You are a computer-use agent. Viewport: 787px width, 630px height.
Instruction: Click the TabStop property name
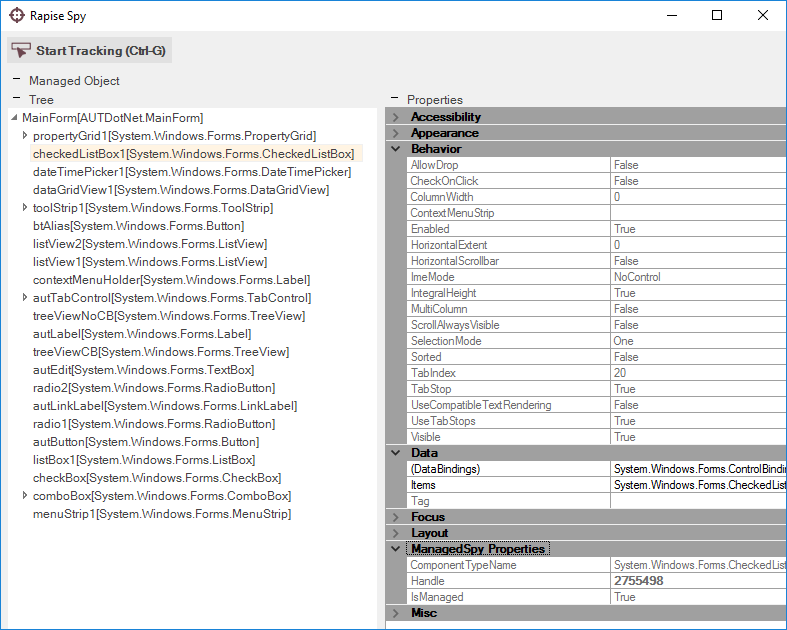(x=431, y=389)
